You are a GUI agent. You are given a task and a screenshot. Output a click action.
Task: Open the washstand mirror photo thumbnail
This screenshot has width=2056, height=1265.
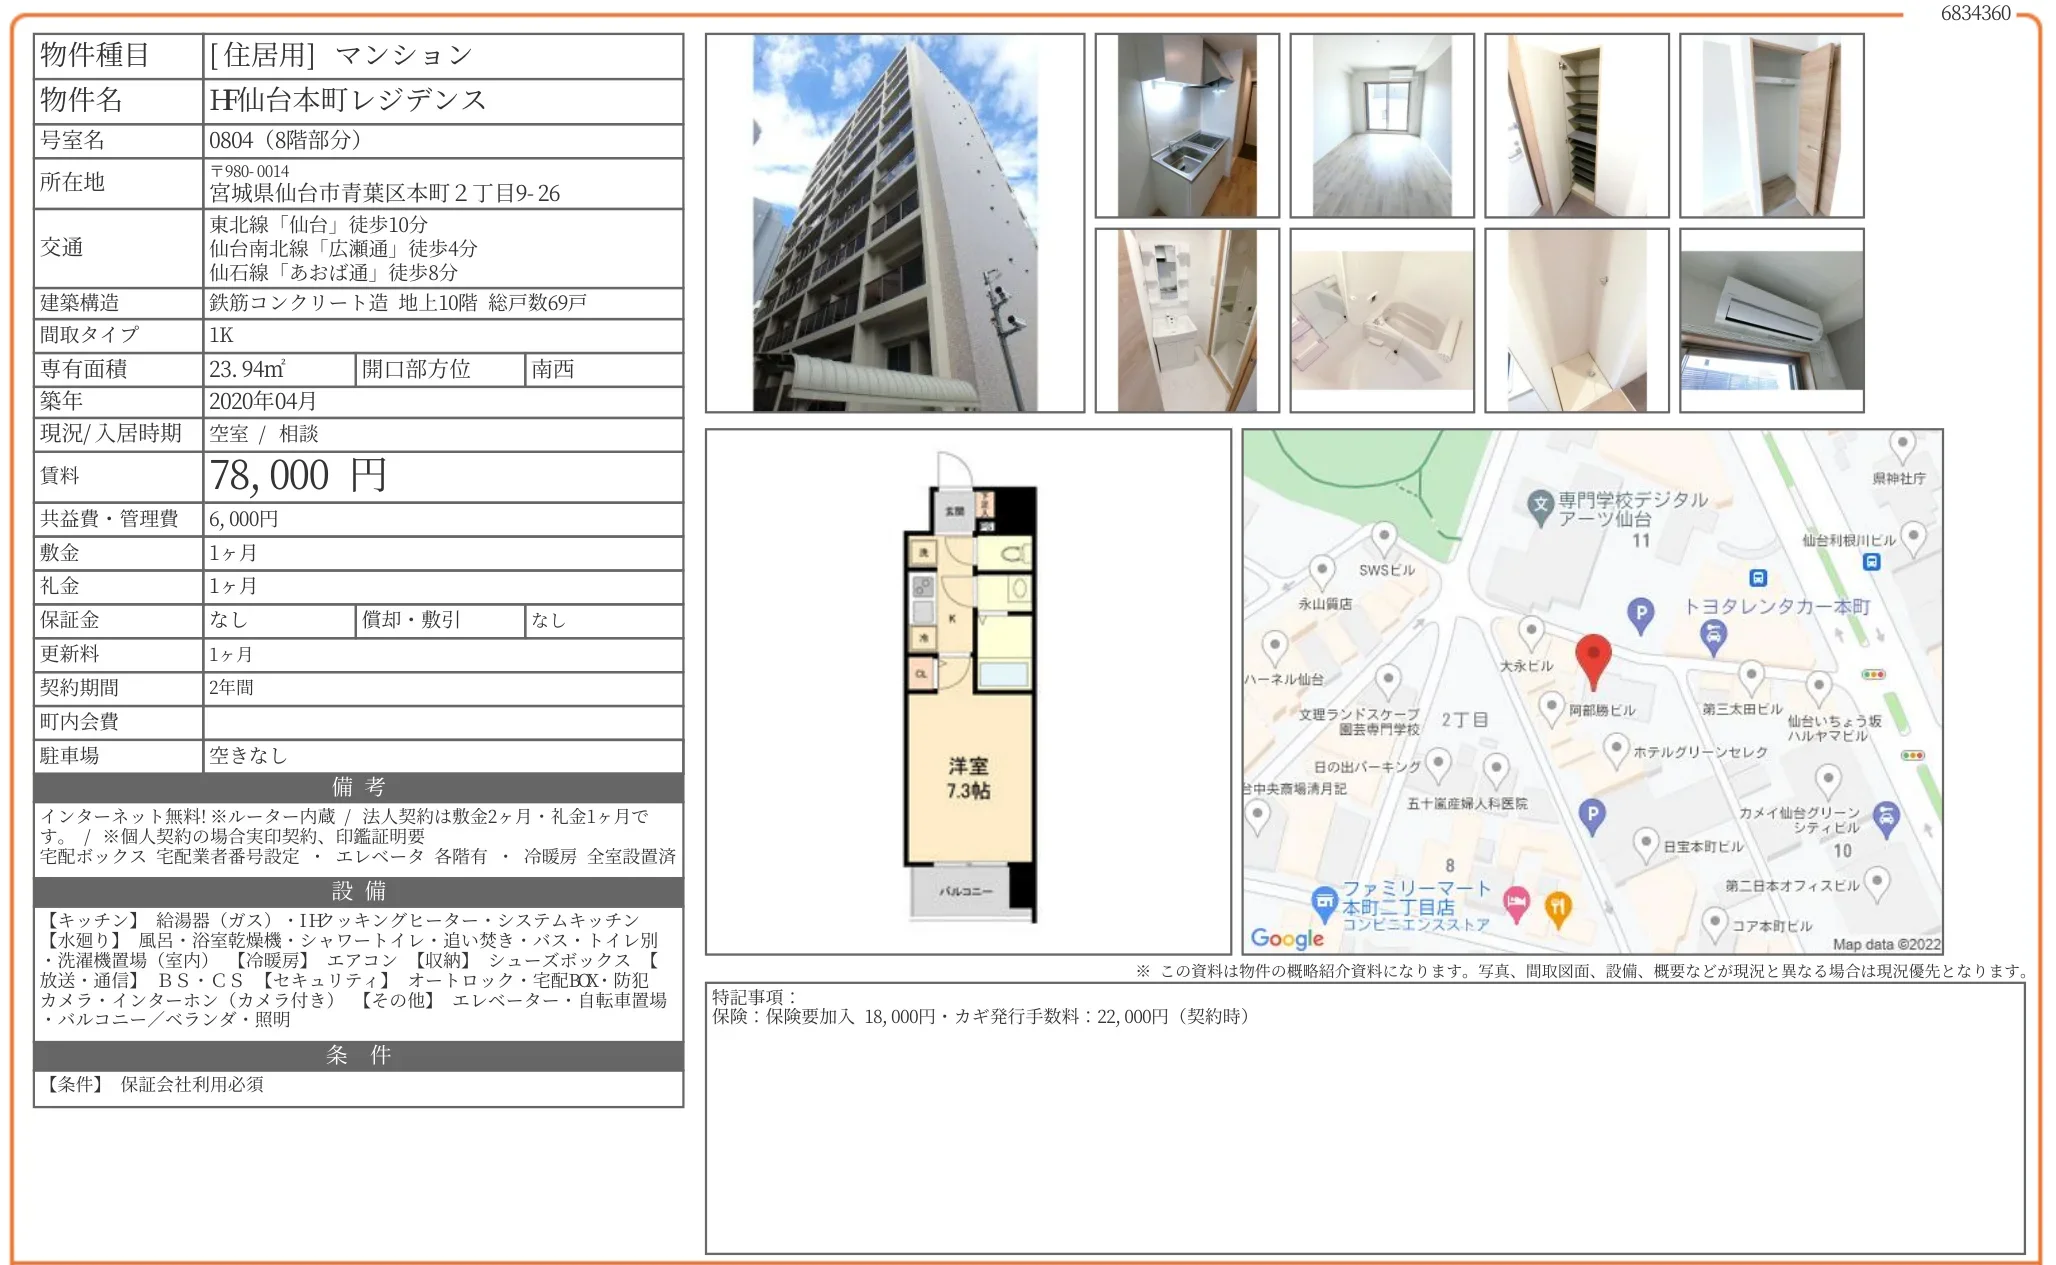1187,320
